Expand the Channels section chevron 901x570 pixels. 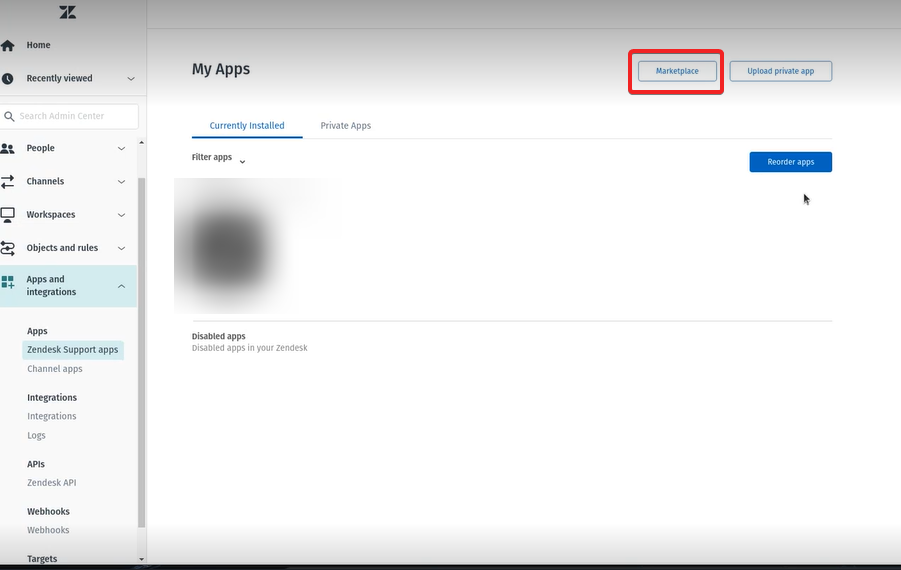tap(121, 182)
